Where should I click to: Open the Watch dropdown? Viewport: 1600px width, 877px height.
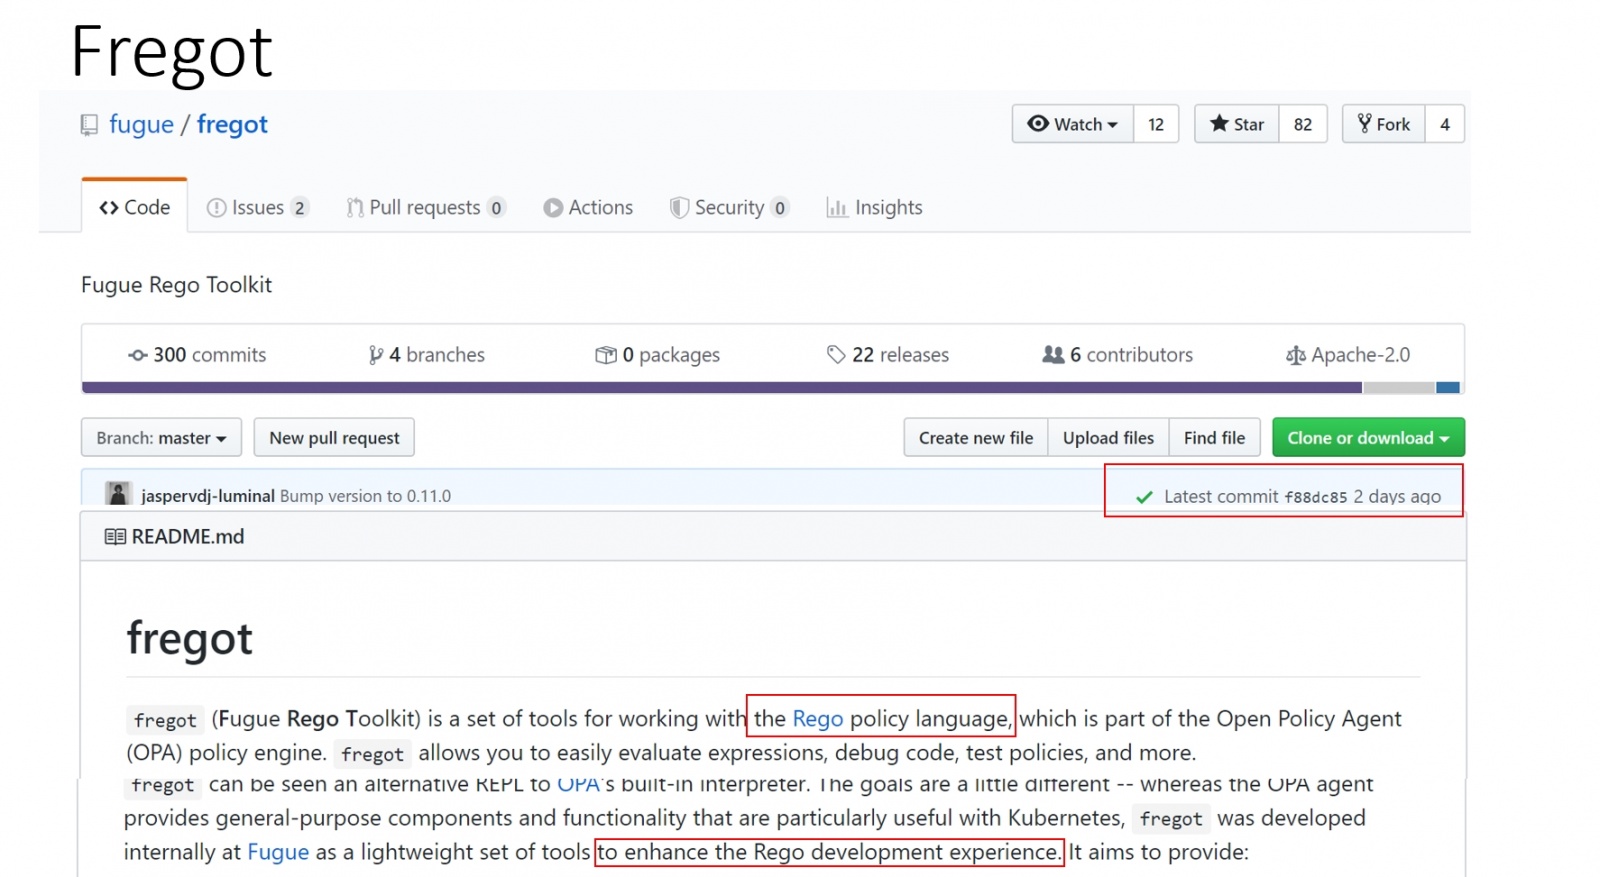[x=1073, y=124]
